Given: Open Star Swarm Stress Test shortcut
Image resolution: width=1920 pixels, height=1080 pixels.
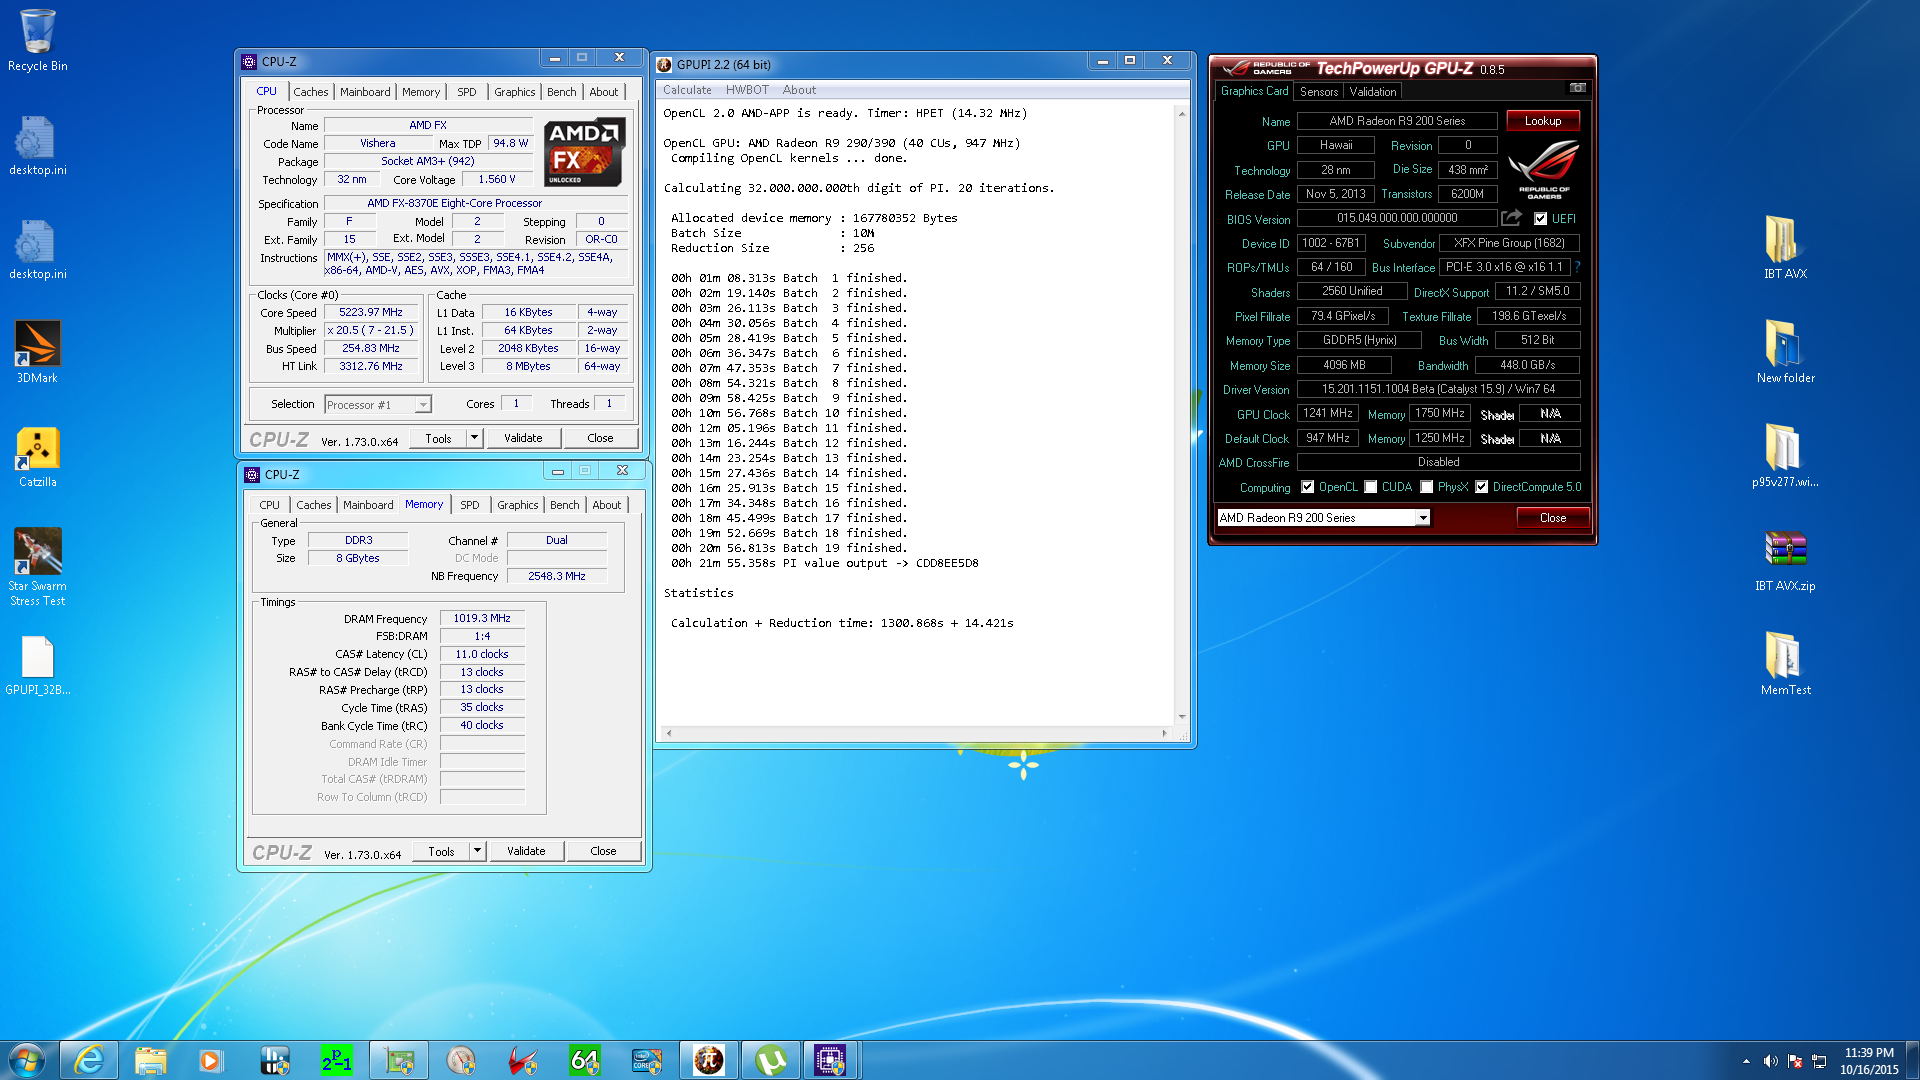Looking at the screenshot, I should 37,566.
